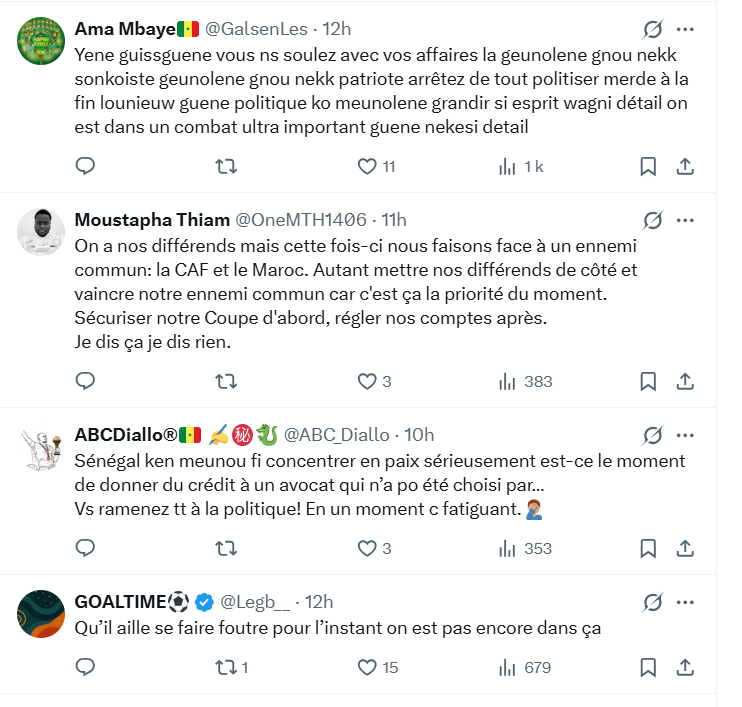This screenshot has height=707, width=742.
Task: Open more options on Ama Mbaye's tweet
Action: (686, 27)
